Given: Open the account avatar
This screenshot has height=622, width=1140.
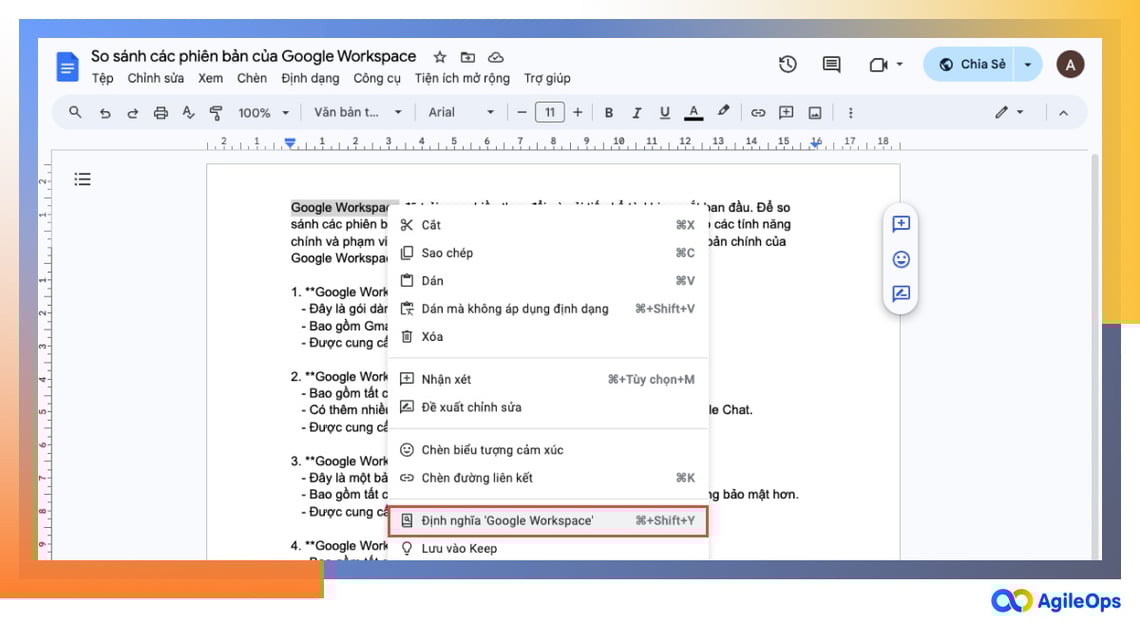Looking at the screenshot, I should 1070,63.
